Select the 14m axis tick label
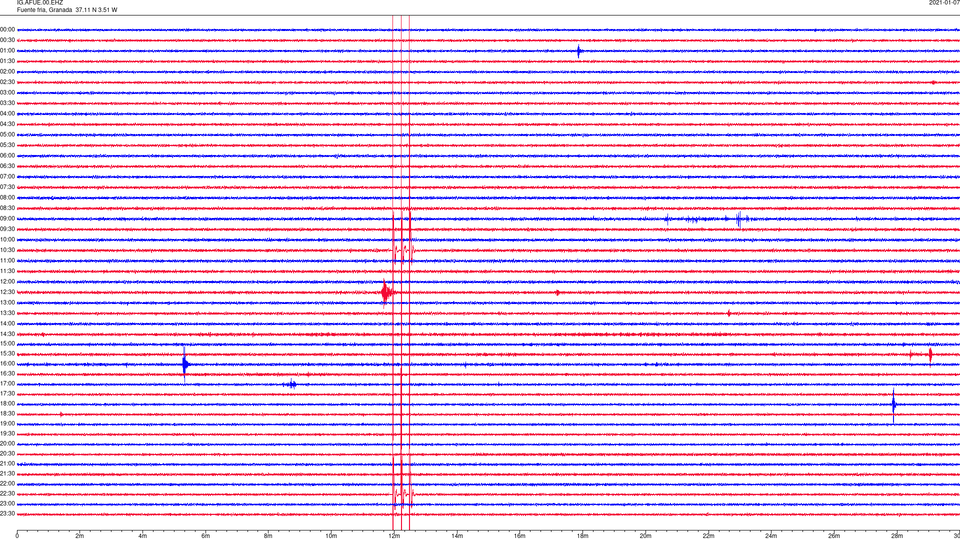 coord(457,536)
